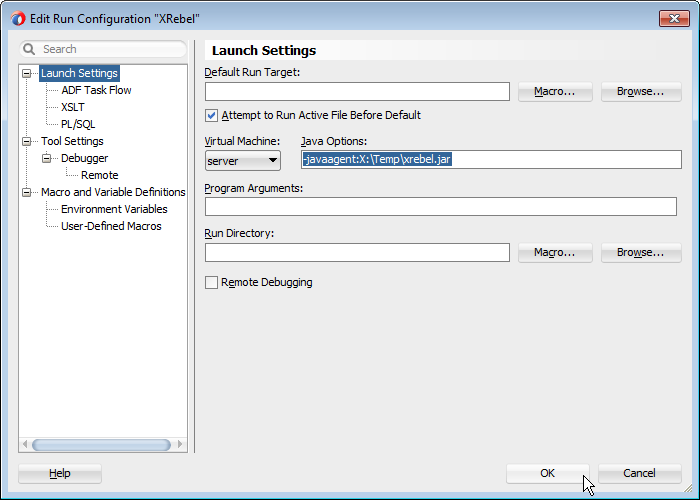Screen dimensions: 700x500
Task: Enable the Remote Debugging checkbox
Action: [212, 283]
